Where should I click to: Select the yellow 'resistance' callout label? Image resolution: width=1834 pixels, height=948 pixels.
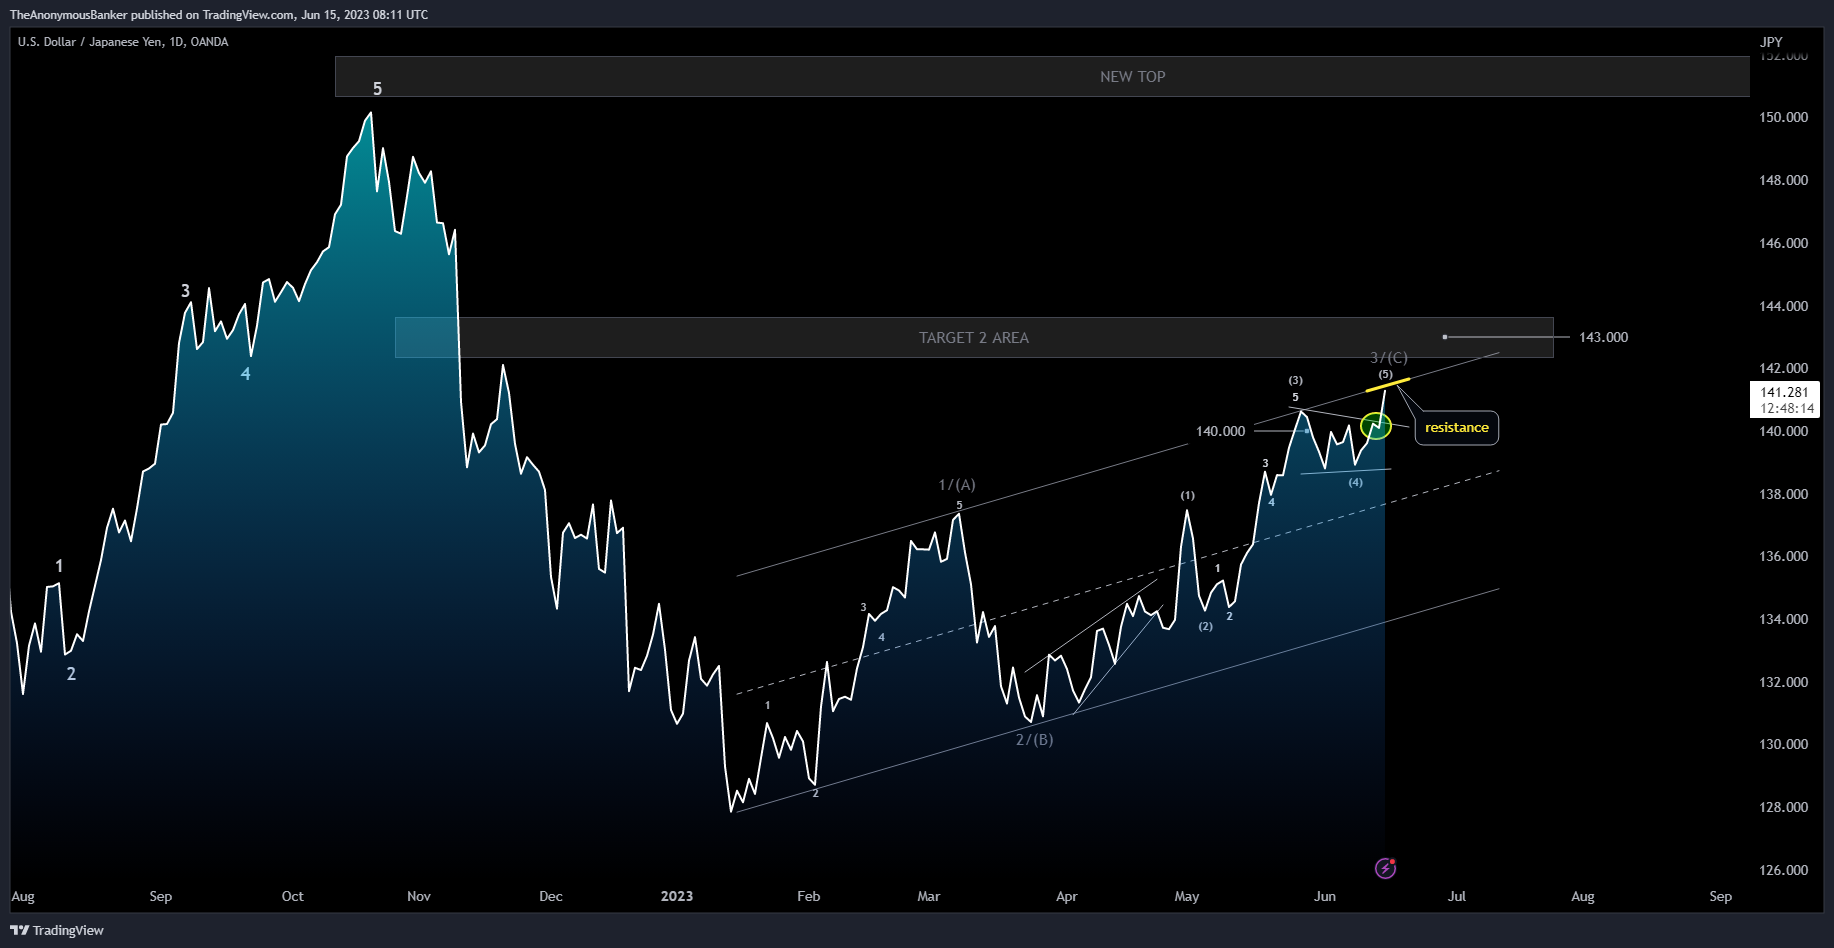click(1456, 427)
